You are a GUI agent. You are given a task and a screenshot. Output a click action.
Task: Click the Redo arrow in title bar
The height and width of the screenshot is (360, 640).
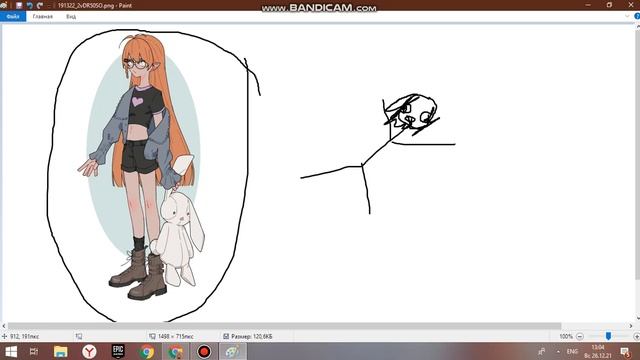[x=40, y=5]
